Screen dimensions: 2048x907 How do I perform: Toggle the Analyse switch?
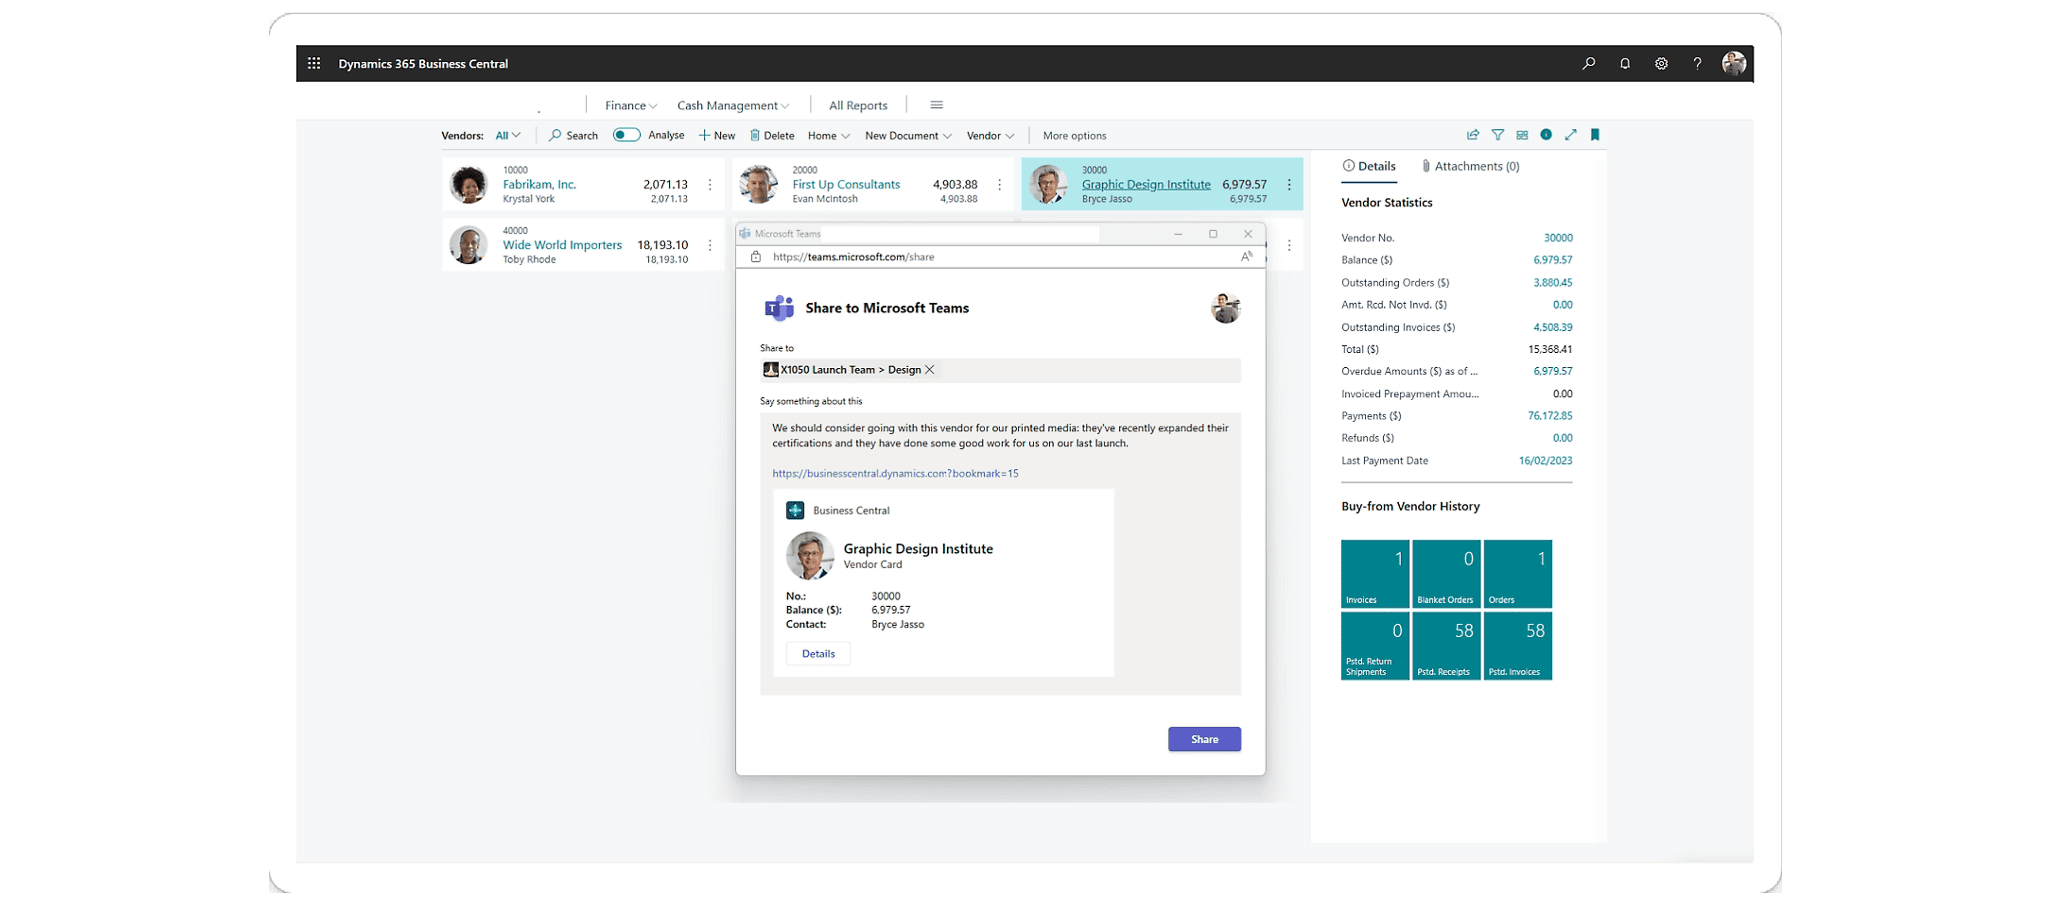pyautogui.click(x=626, y=135)
